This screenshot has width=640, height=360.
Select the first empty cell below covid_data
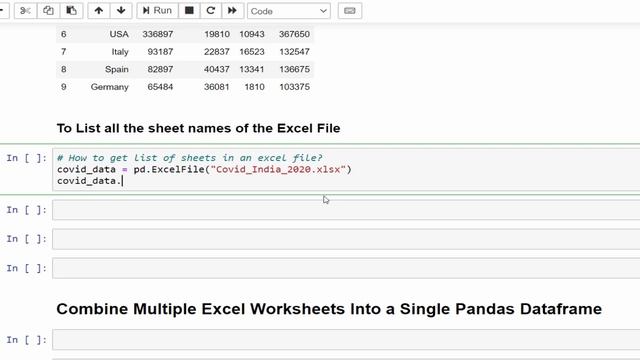(346, 210)
